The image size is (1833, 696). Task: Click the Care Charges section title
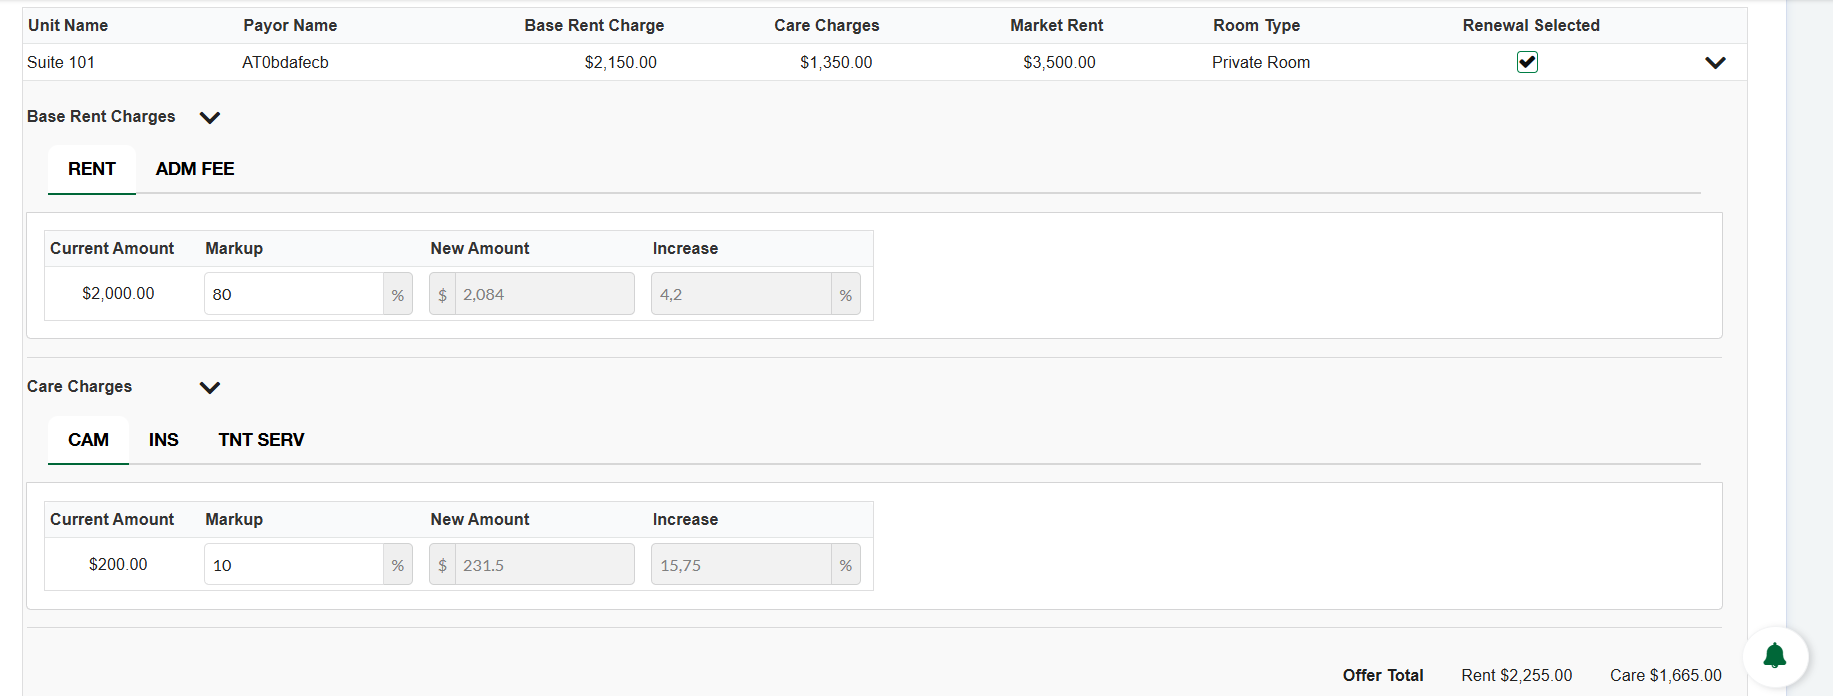click(79, 386)
